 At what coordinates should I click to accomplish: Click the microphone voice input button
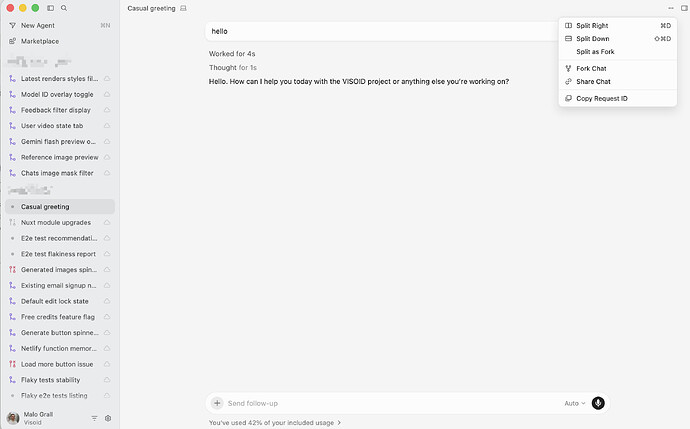[598, 403]
